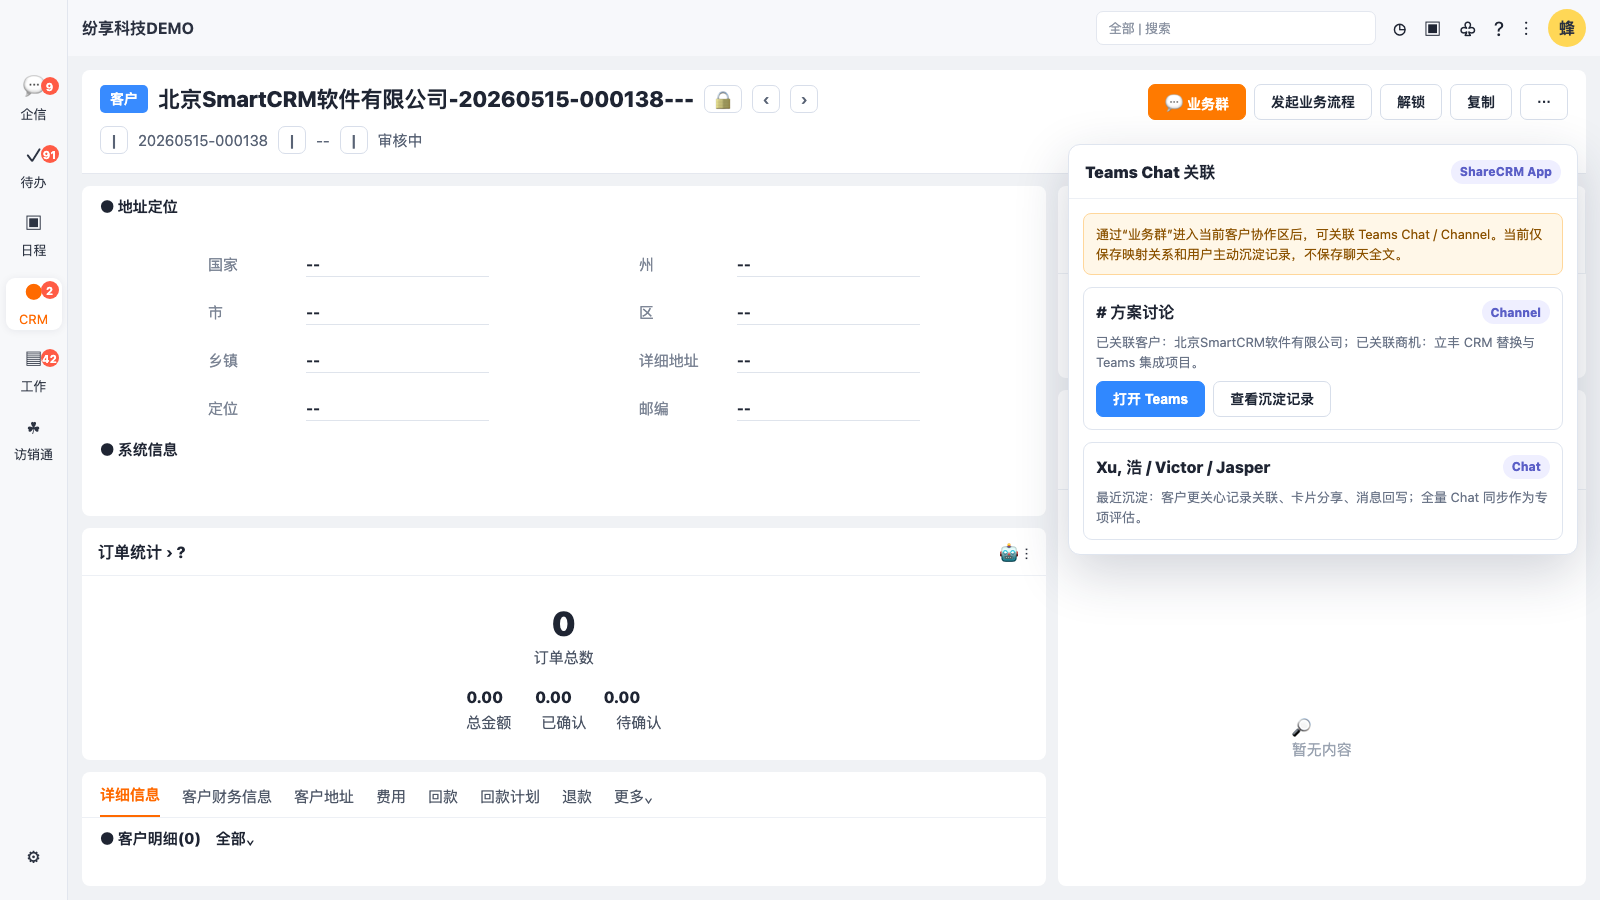
Task: Click 国家 field value
Action: click(x=397, y=265)
